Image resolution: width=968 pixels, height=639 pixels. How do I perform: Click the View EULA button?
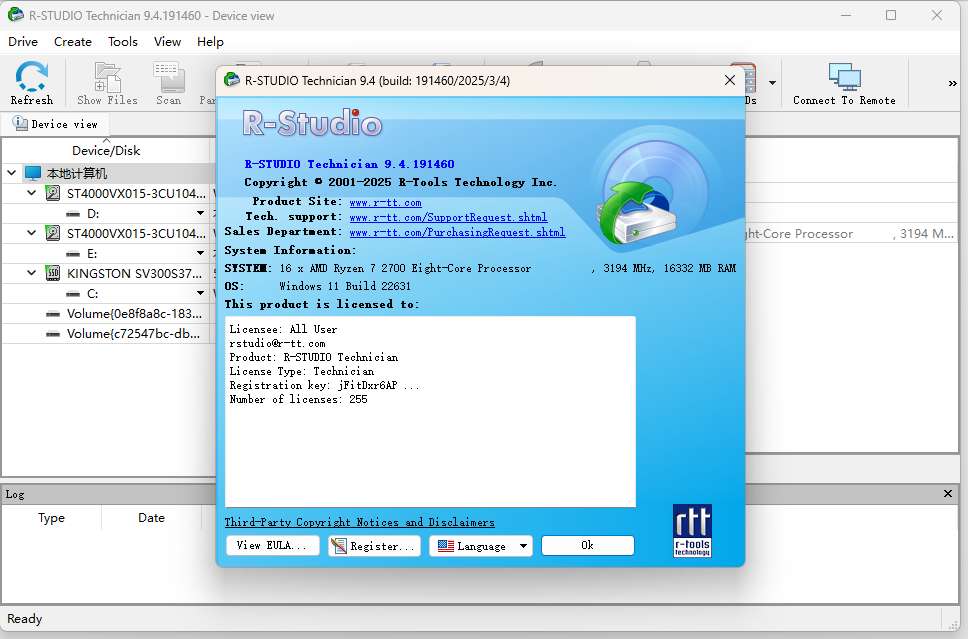pos(273,546)
